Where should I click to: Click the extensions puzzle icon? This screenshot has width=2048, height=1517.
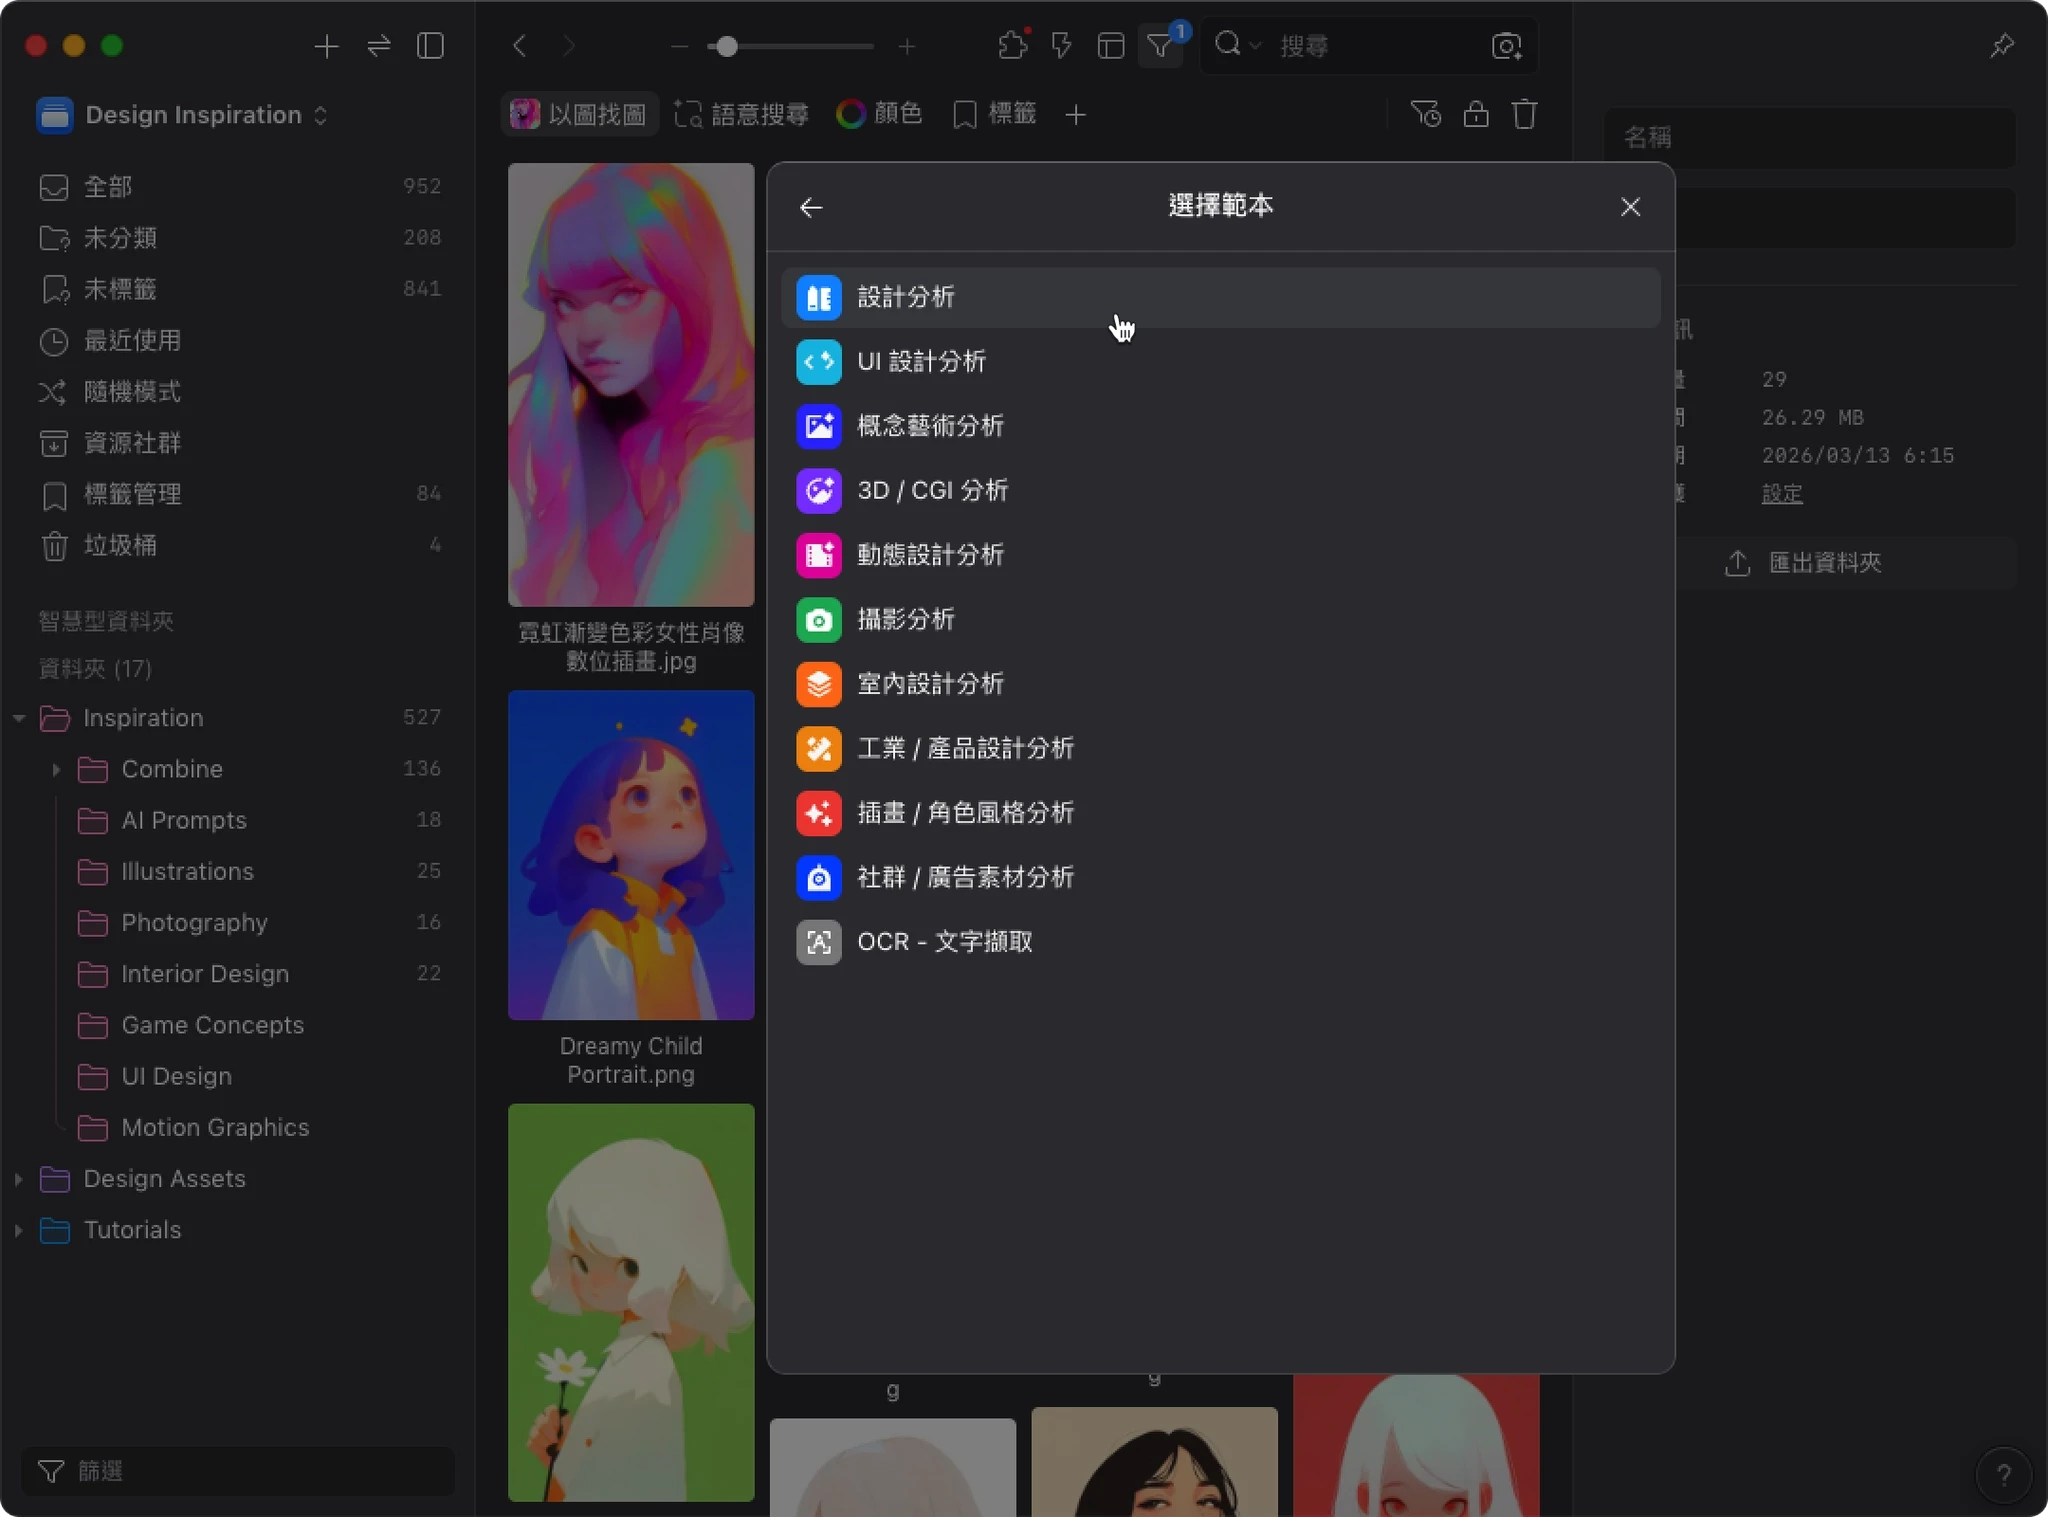(x=1012, y=46)
